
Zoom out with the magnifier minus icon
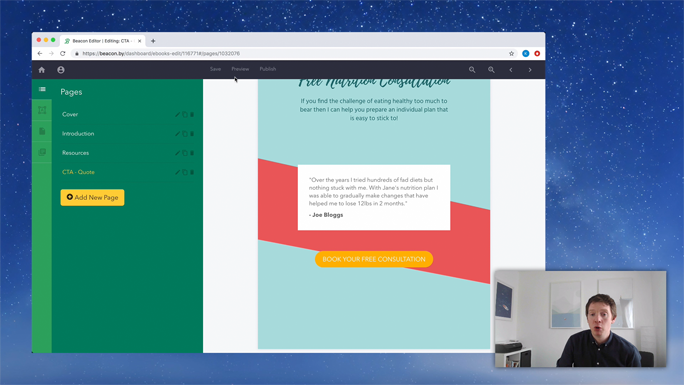(472, 70)
